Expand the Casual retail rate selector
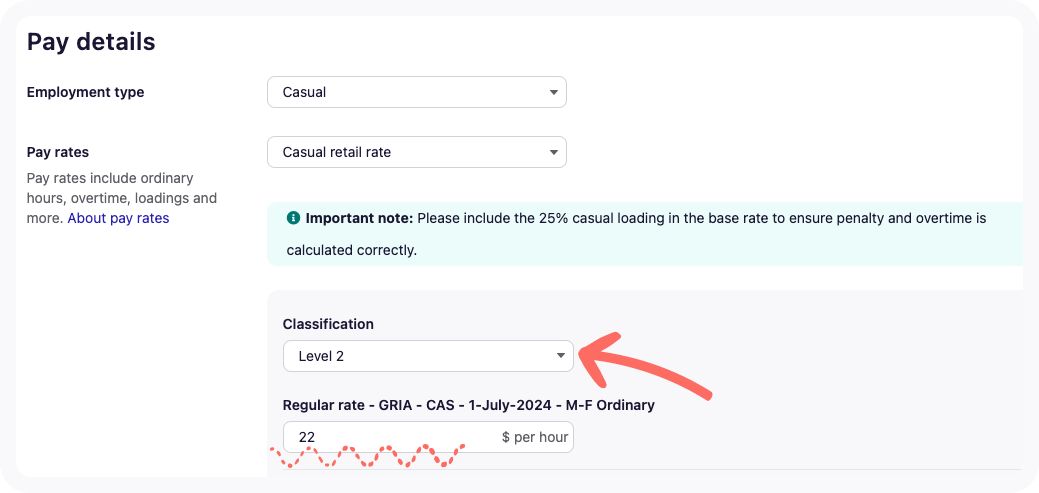The height and width of the screenshot is (493, 1039). [416, 153]
